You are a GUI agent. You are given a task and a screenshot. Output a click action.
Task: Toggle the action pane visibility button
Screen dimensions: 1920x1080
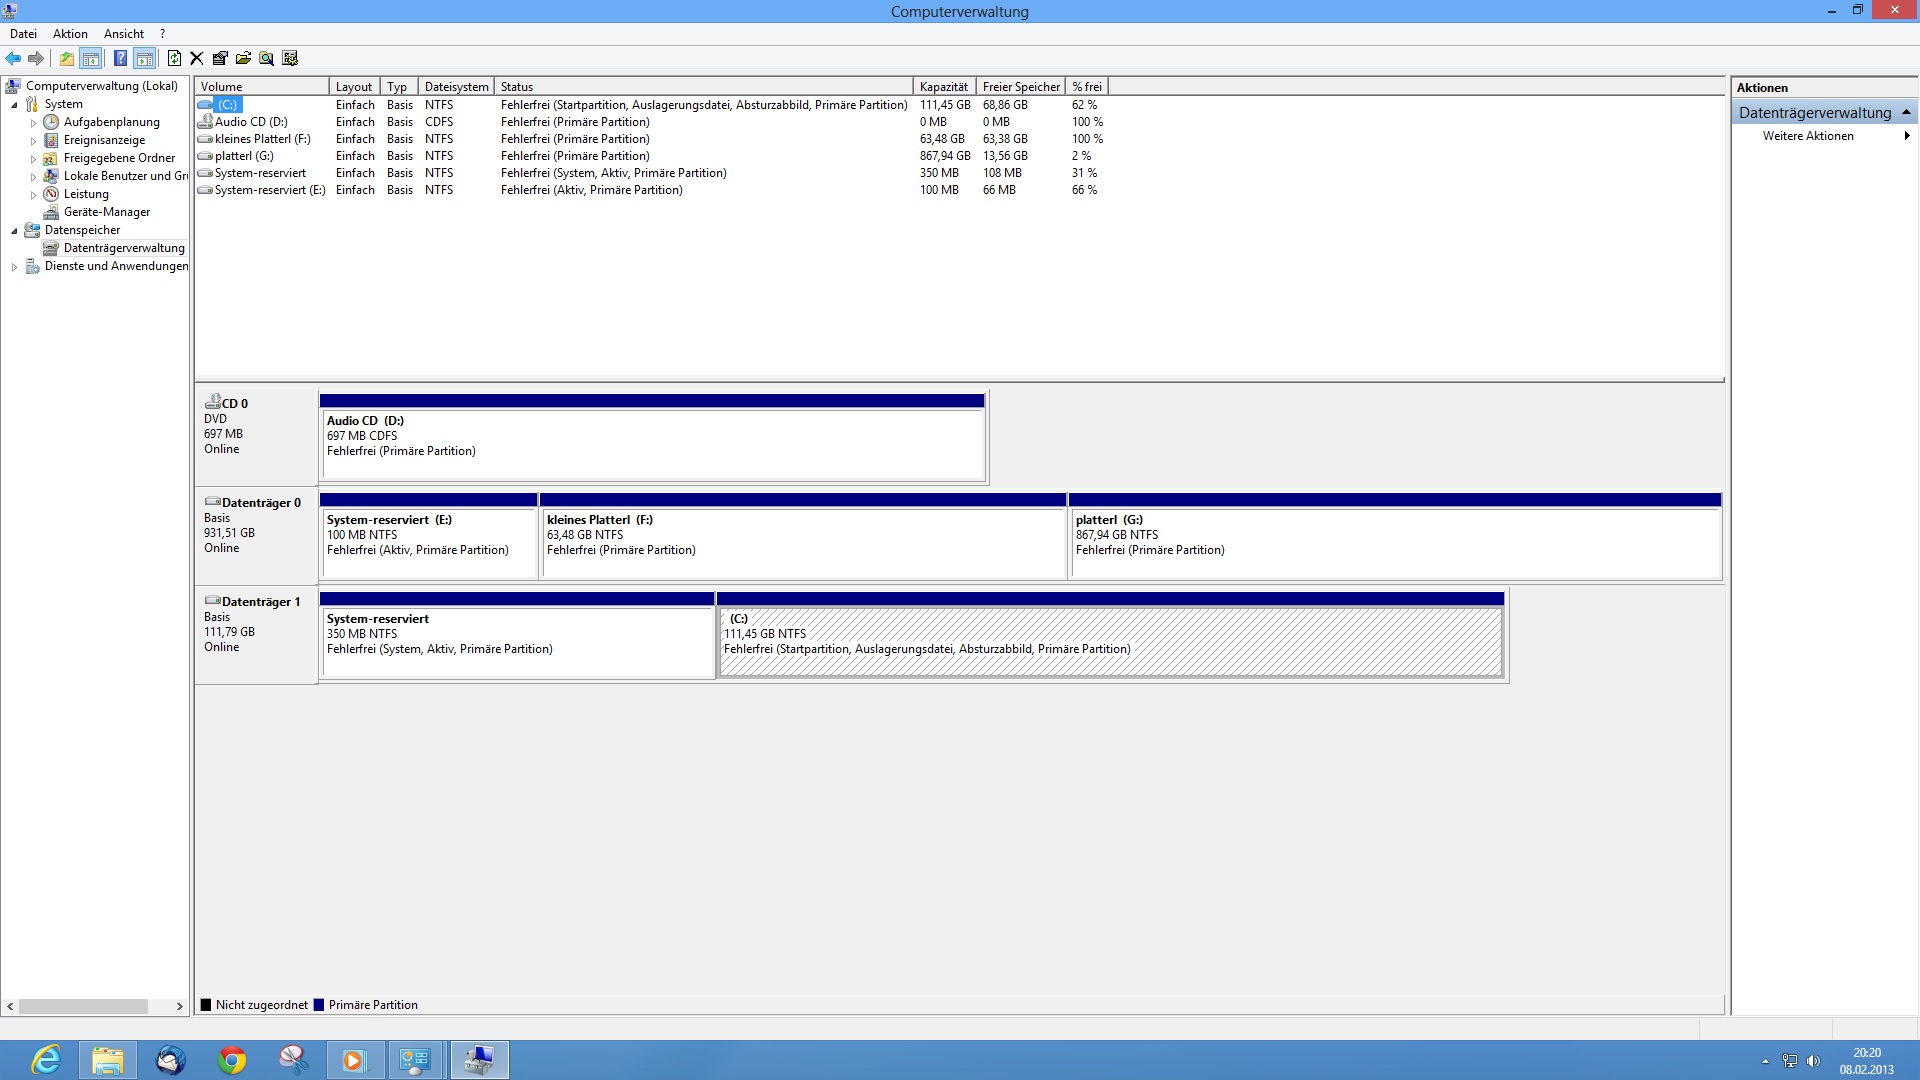tap(145, 58)
